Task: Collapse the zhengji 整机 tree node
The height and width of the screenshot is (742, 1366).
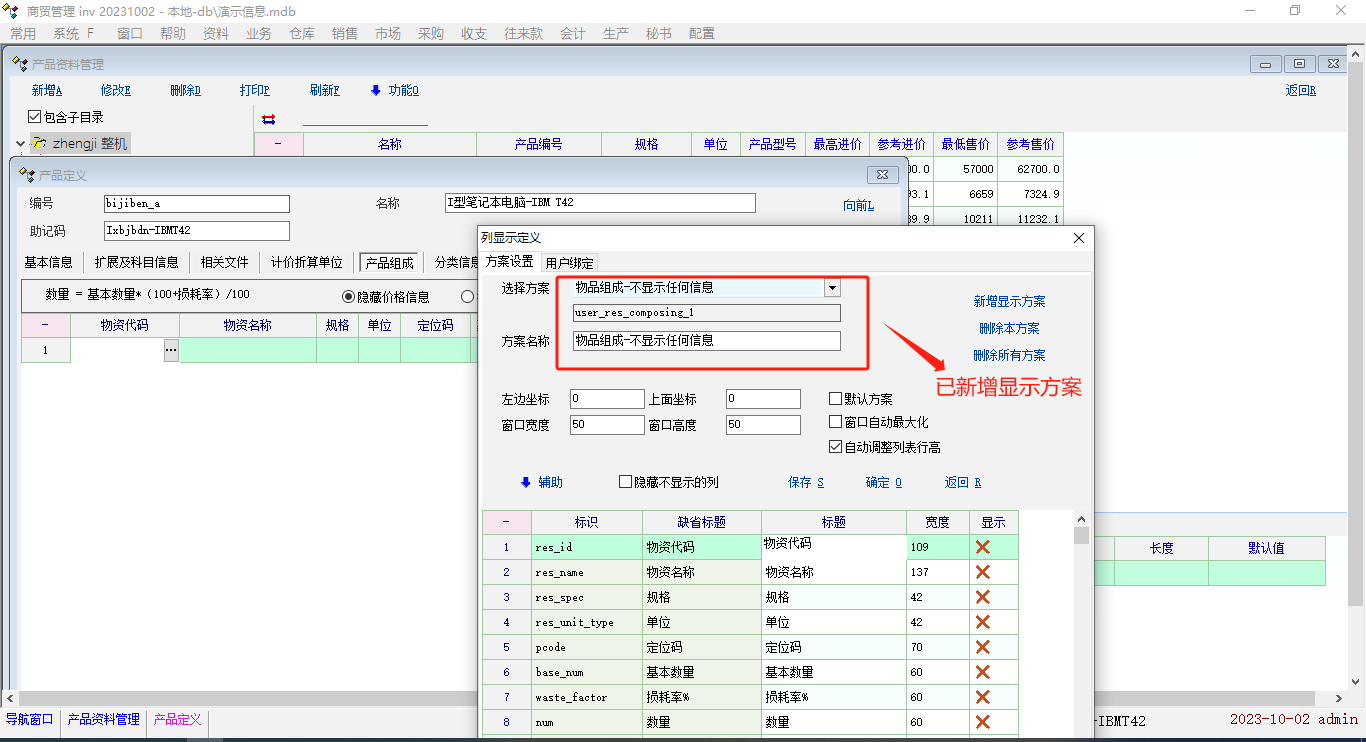Action: coord(20,144)
